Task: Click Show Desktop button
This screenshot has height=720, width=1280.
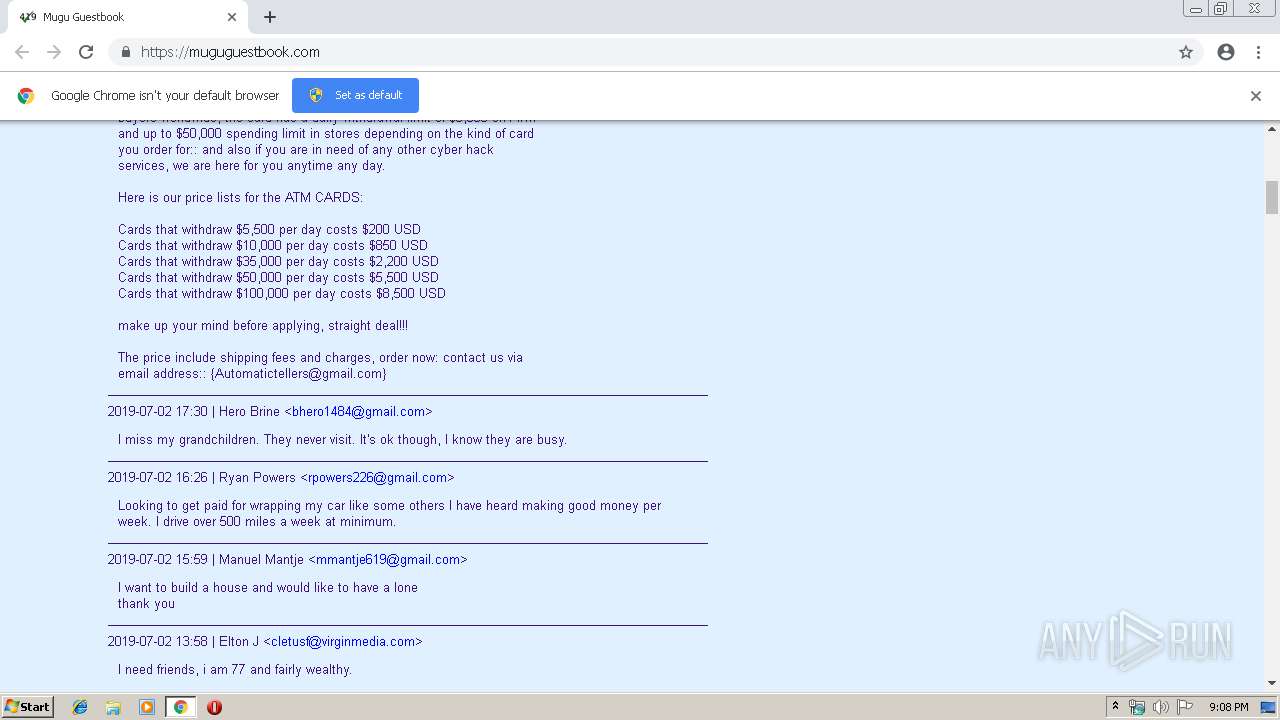Action: point(1269,707)
